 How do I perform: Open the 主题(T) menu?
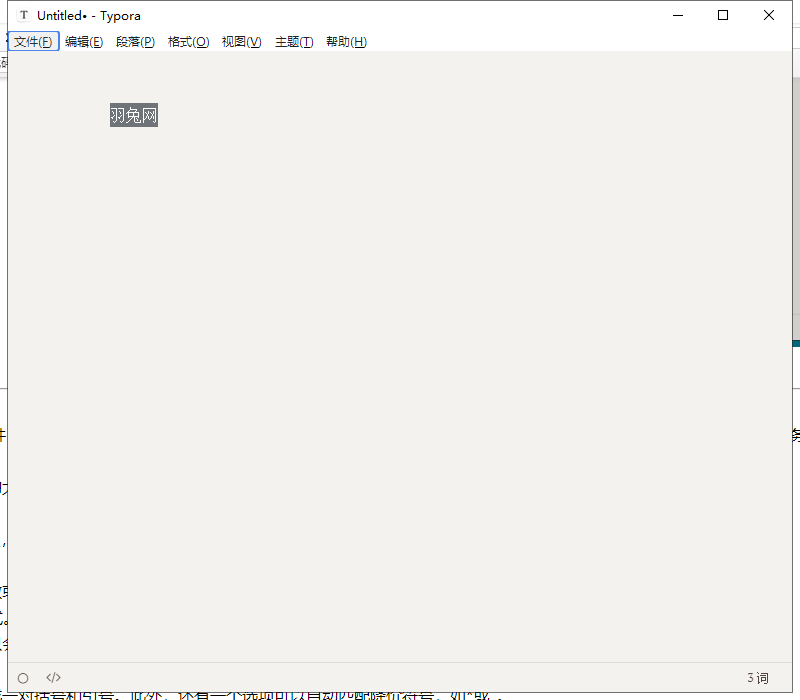[294, 41]
